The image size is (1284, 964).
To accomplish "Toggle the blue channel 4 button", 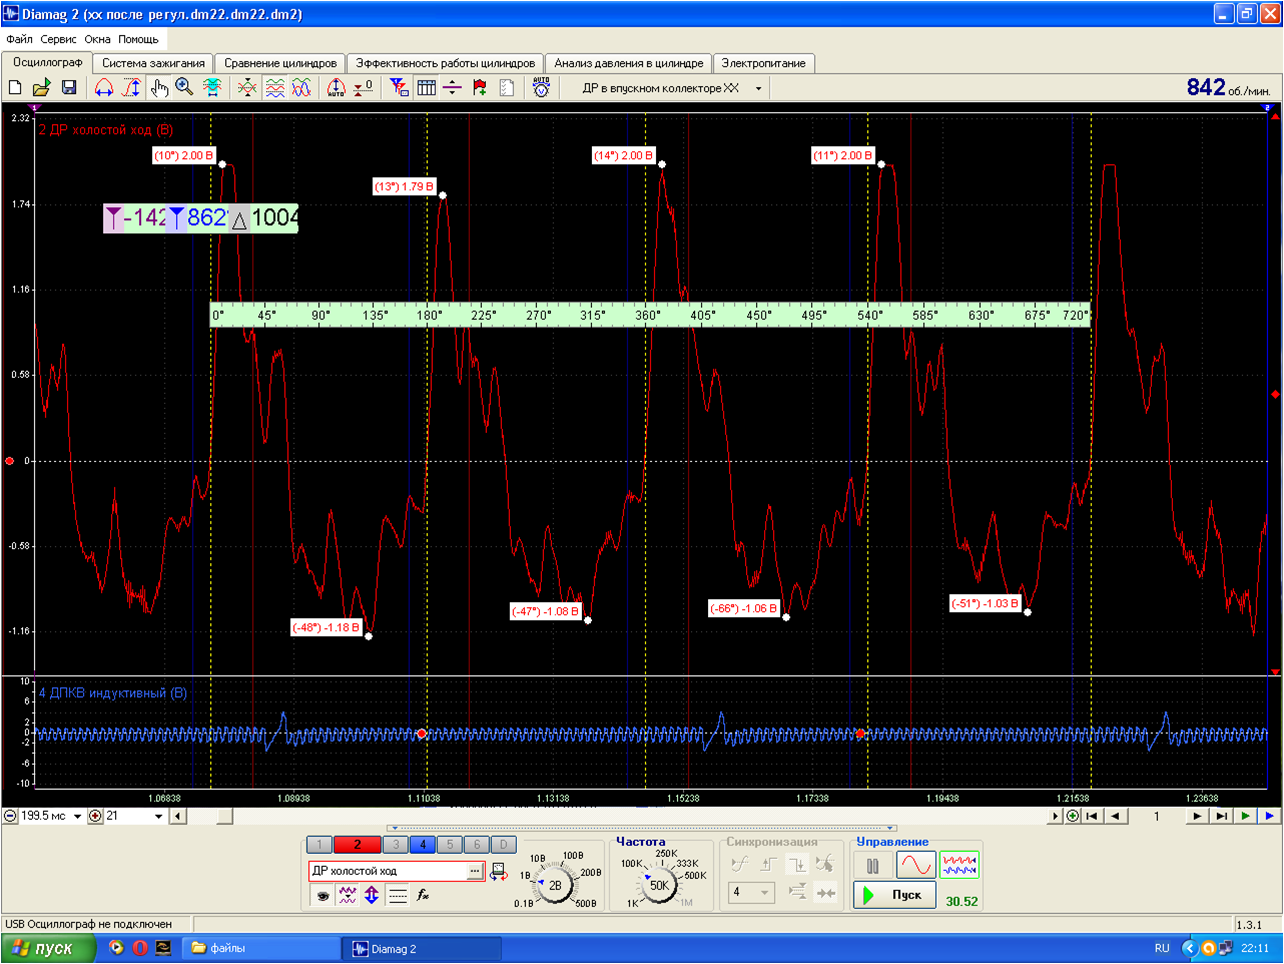I will pos(423,845).
